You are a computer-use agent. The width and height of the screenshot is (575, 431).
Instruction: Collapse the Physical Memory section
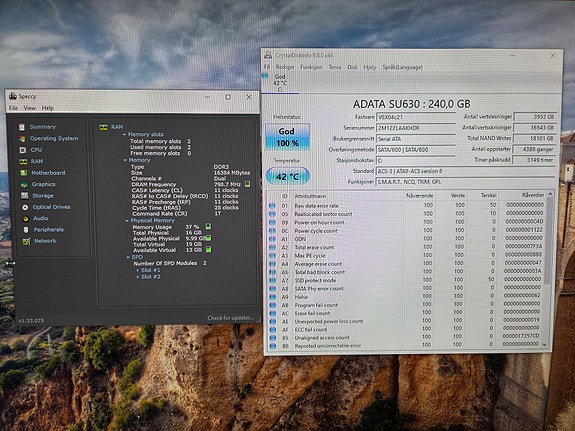click(127, 221)
